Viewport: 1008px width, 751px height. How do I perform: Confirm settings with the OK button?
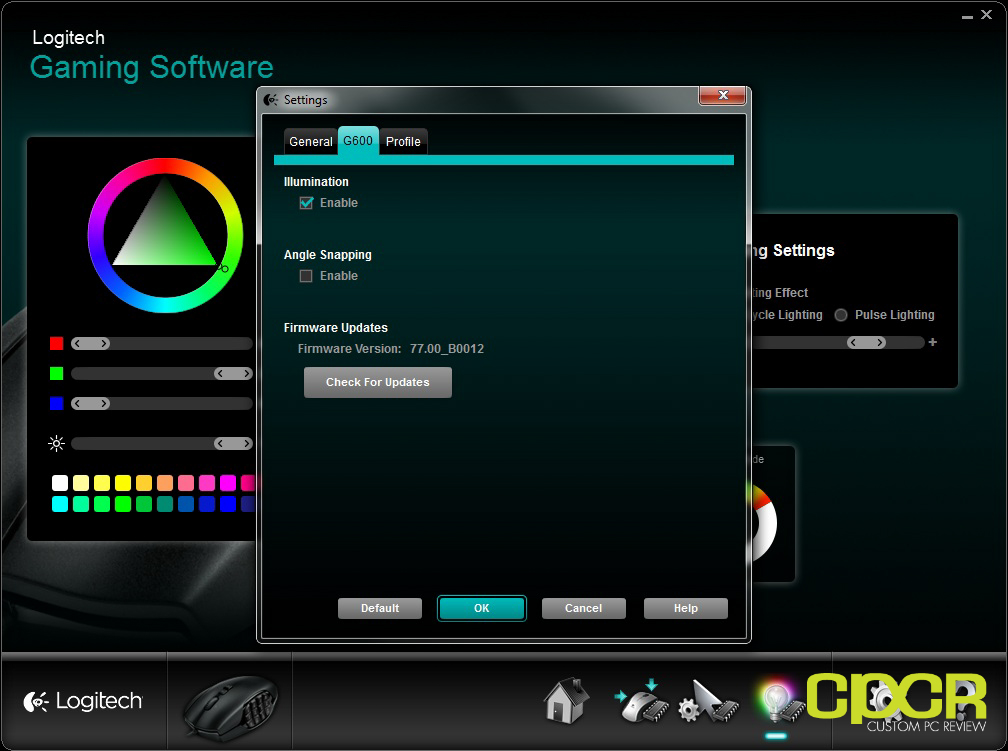coord(482,608)
